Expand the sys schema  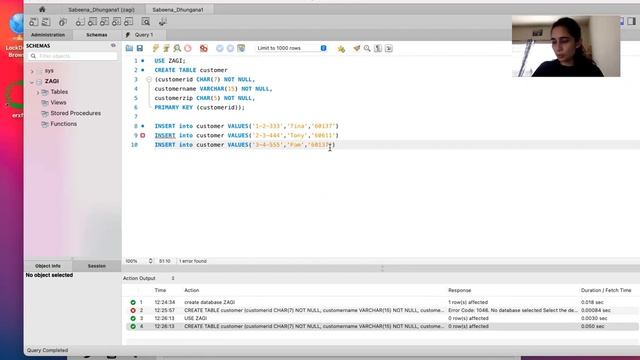tap(32, 71)
